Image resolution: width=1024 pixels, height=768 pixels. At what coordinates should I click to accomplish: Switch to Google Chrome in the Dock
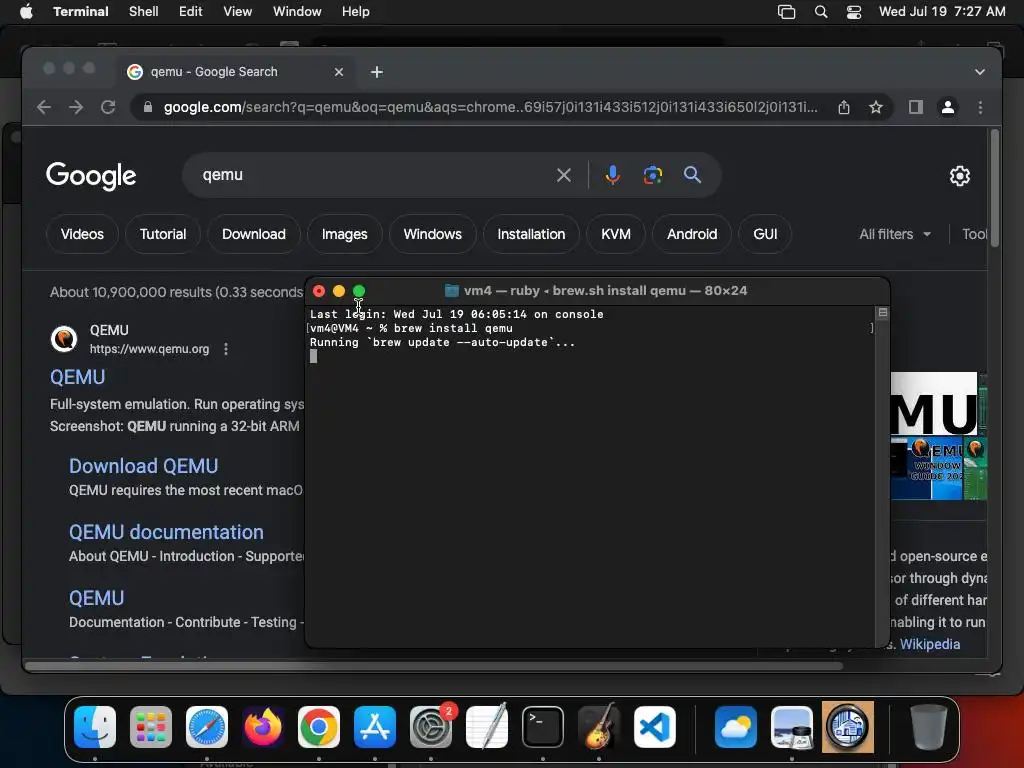point(319,727)
